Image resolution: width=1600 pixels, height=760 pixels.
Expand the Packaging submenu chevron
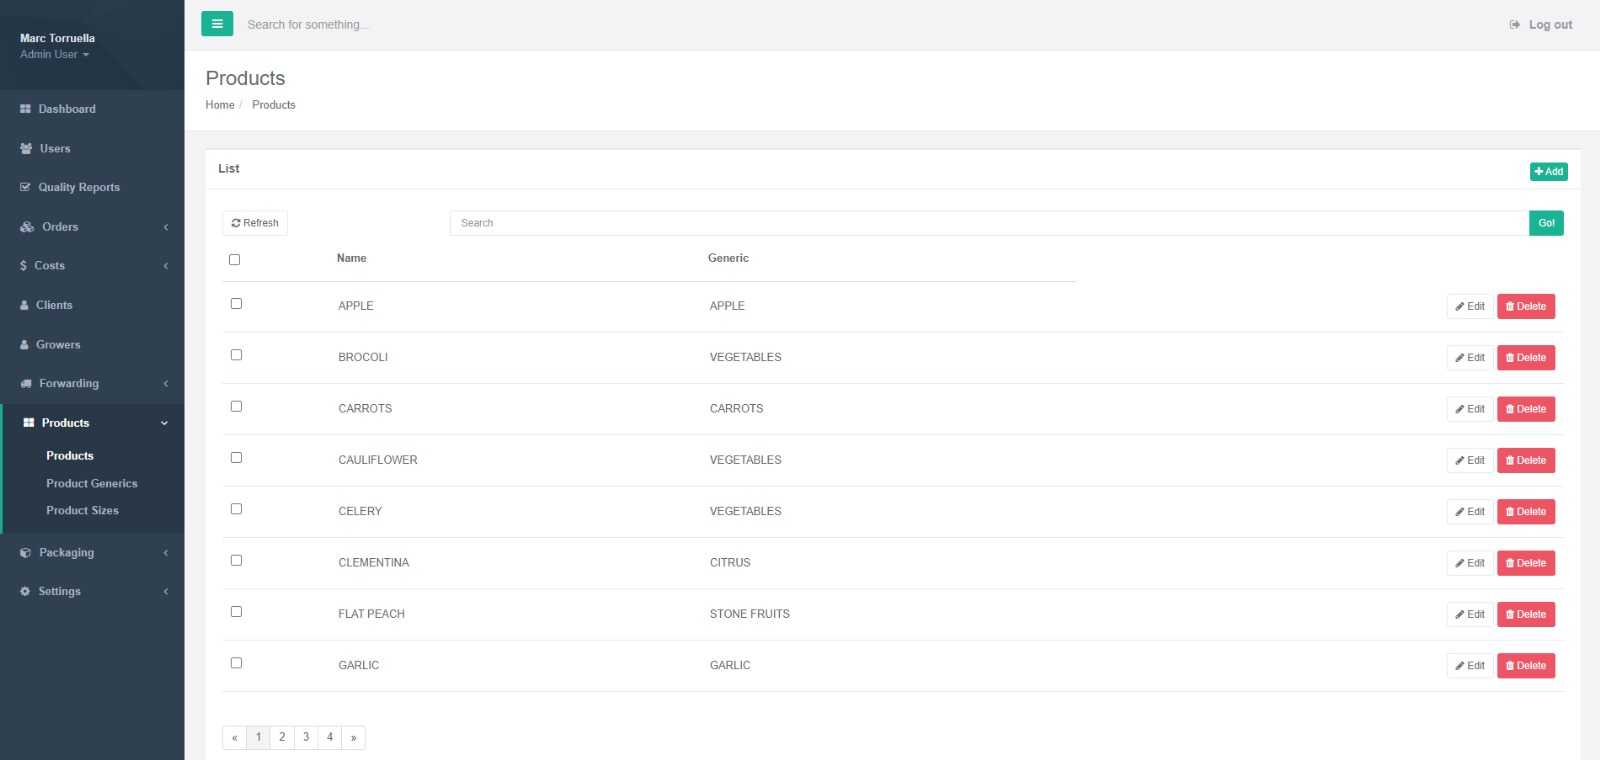coord(166,552)
